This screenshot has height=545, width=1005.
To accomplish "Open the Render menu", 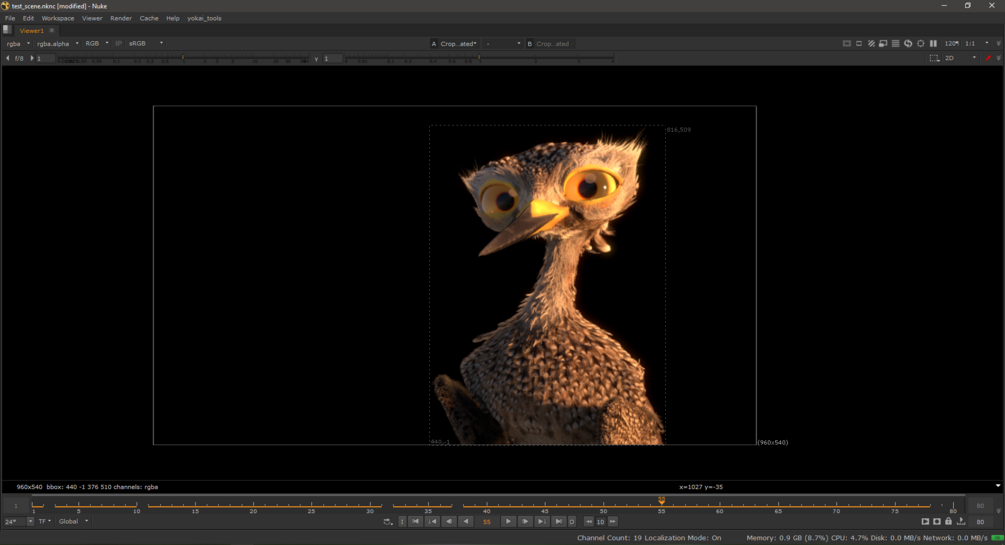I will 120,18.
